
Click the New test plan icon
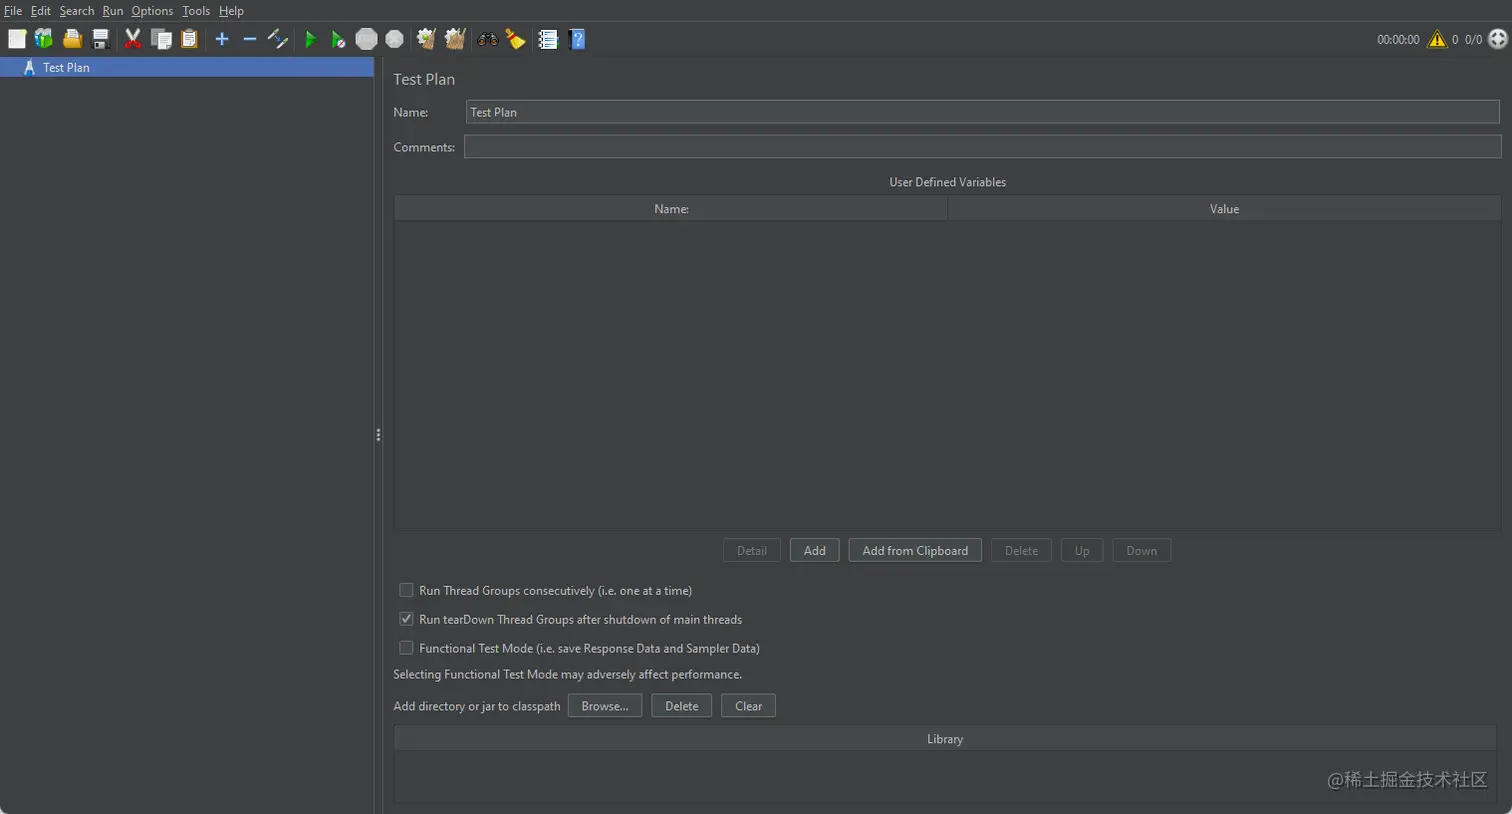pos(17,39)
